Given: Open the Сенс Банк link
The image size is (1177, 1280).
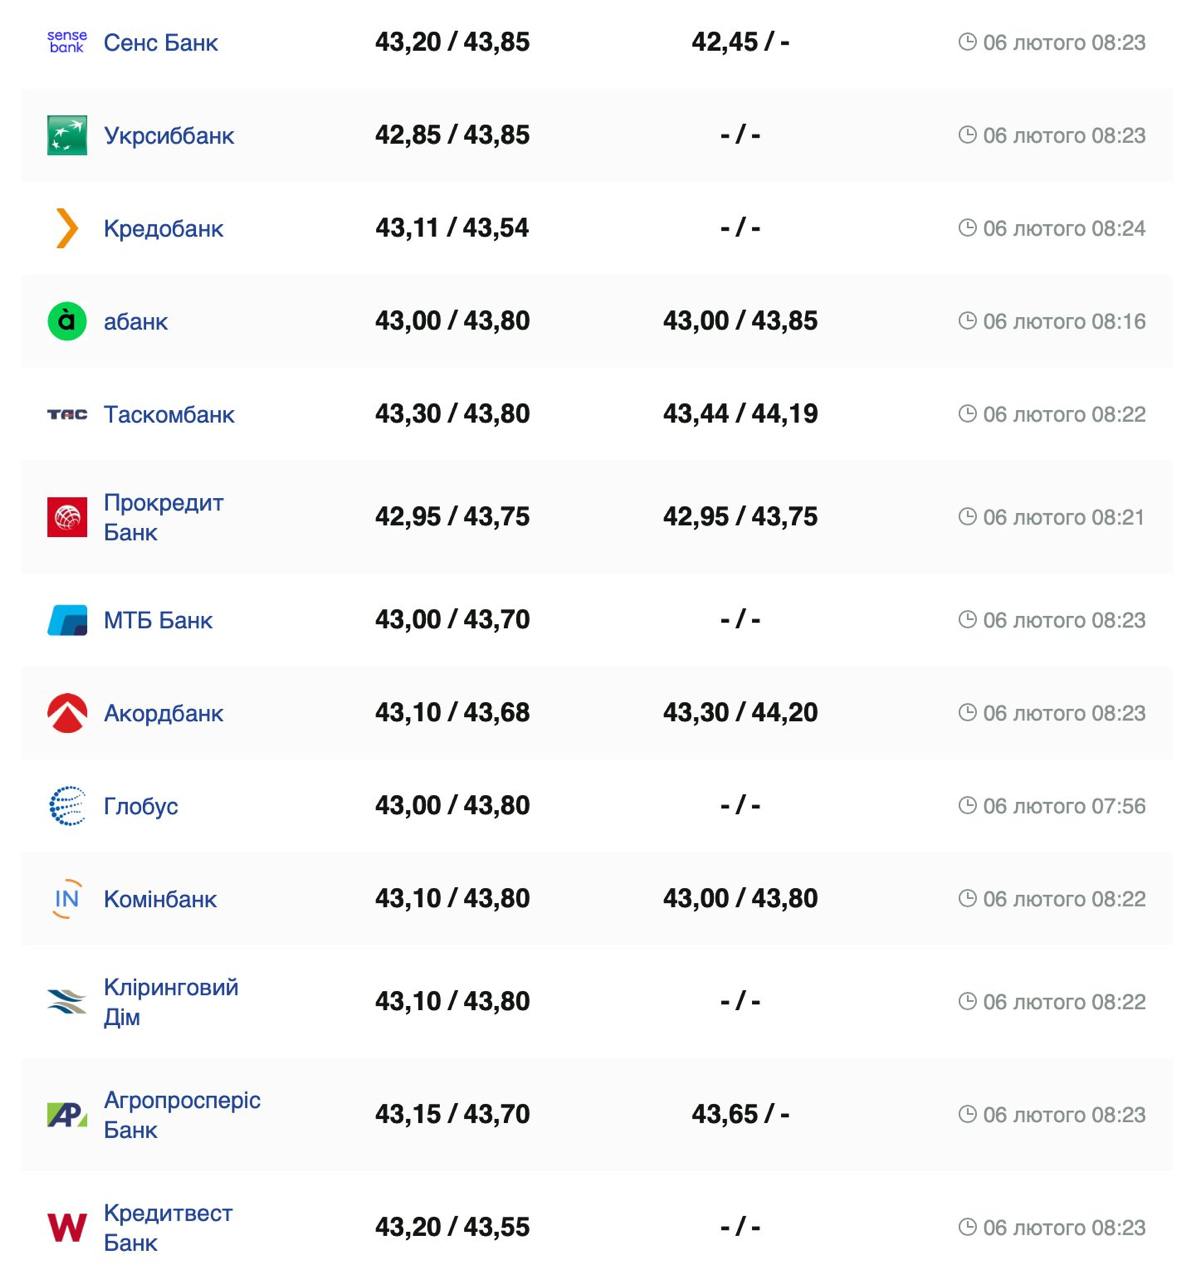Looking at the screenshot, I should click(161, 43).
